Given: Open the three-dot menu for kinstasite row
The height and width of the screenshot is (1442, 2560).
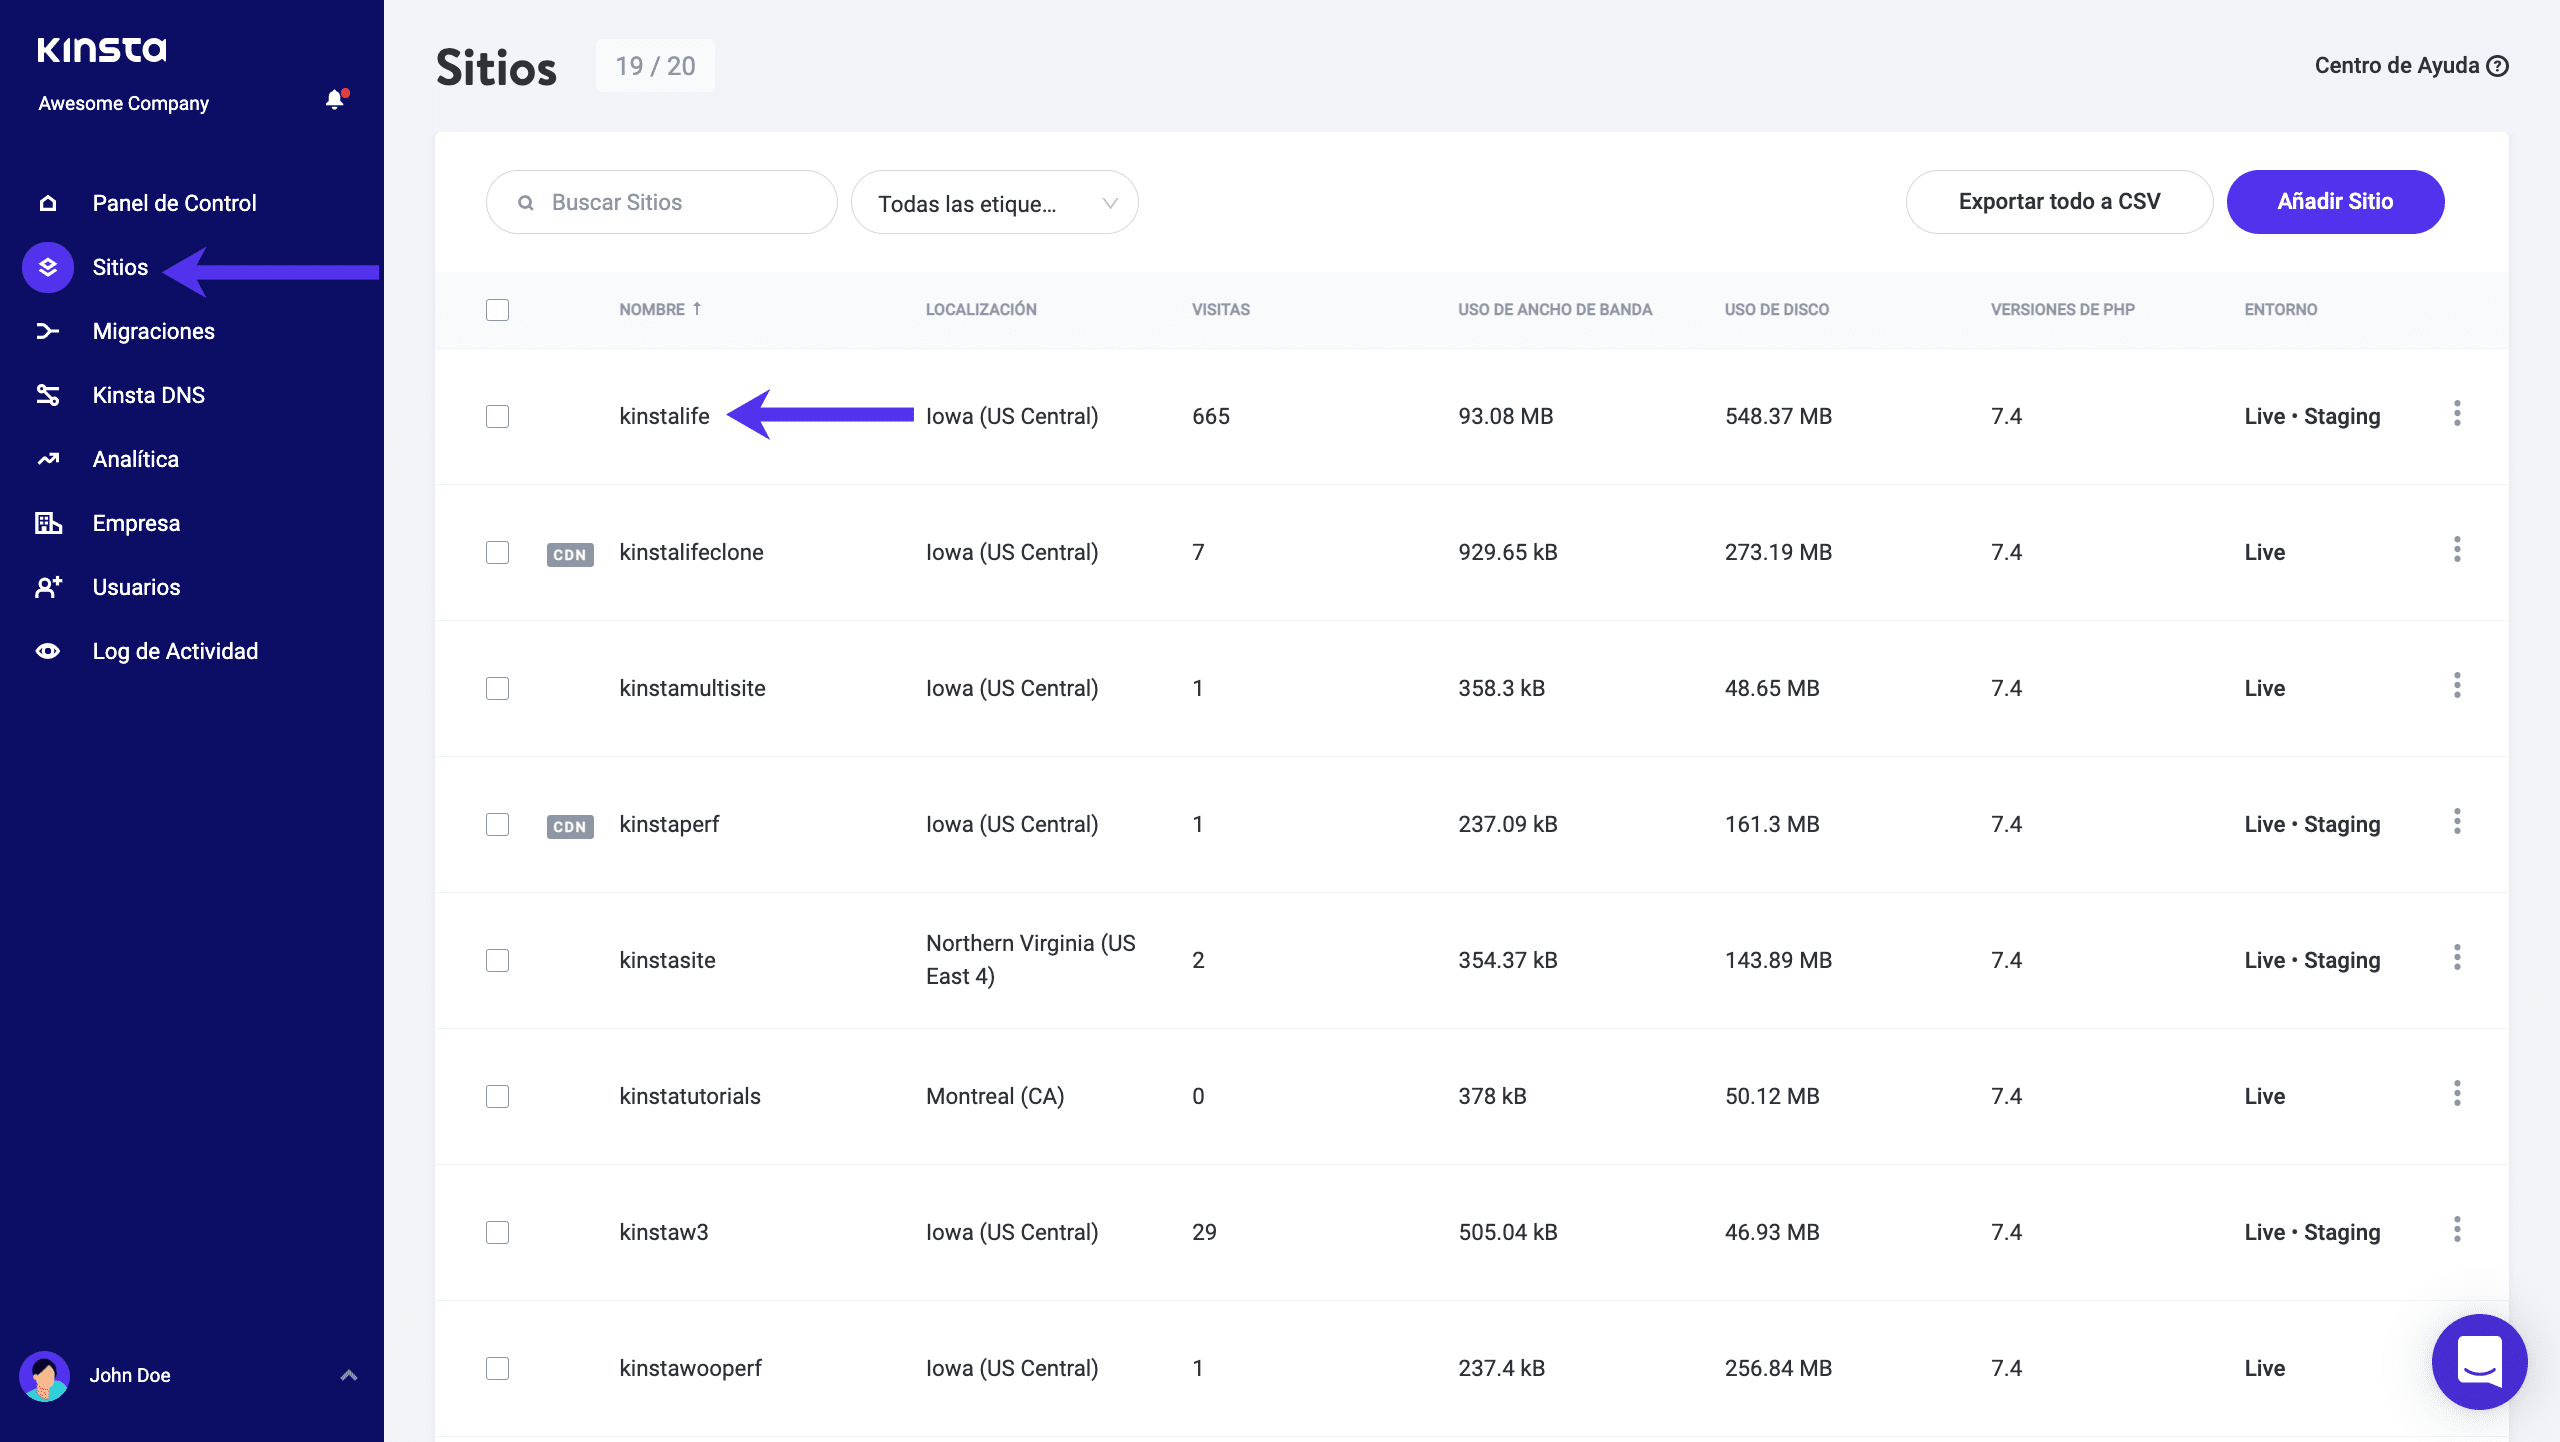Looking at the screenshot, I should (2456, 958).
